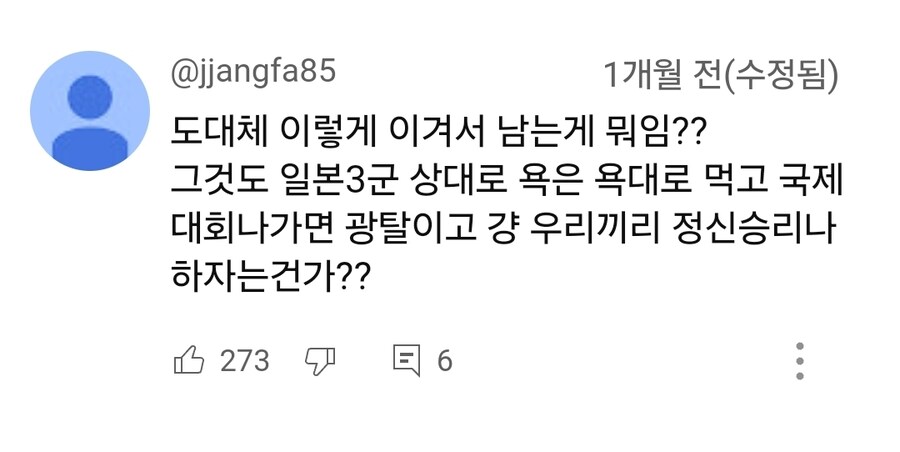Open the @jjangfa85 channel link
900x452 pixels.
tap(254, 72)
